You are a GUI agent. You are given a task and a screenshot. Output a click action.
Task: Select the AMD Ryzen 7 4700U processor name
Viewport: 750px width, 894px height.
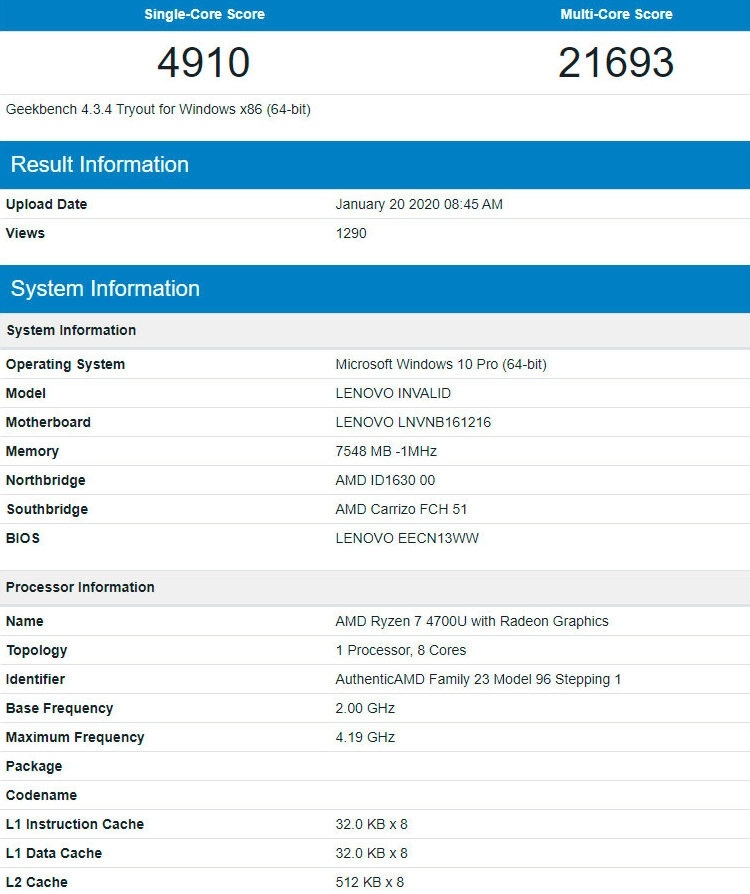[x=472, y=621]
